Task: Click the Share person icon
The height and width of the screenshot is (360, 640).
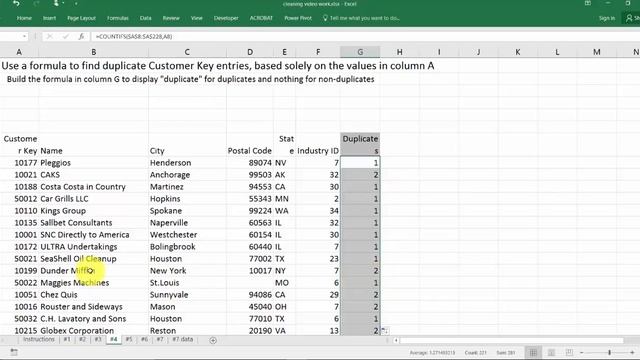Action: click(630, 18)
